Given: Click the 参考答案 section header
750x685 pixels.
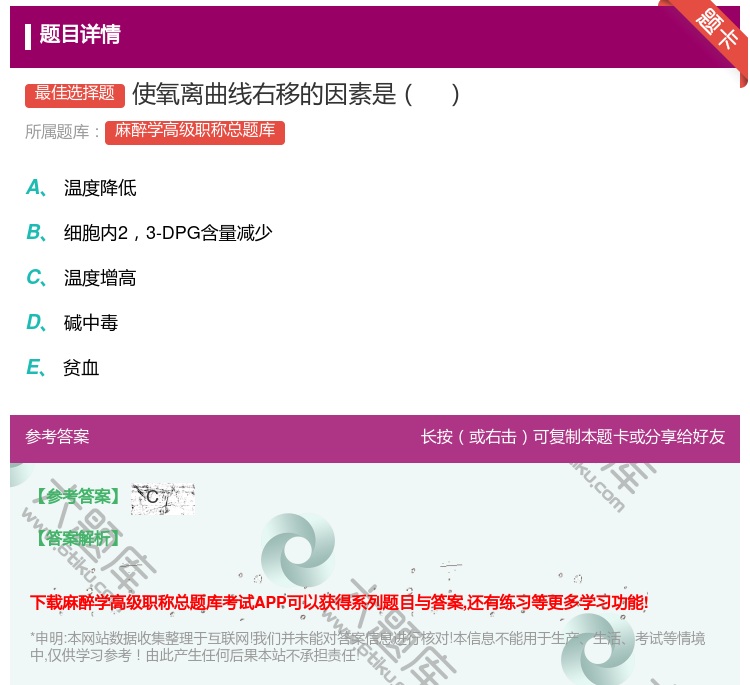Looking at the screenshot, I should tap(57, 437).
